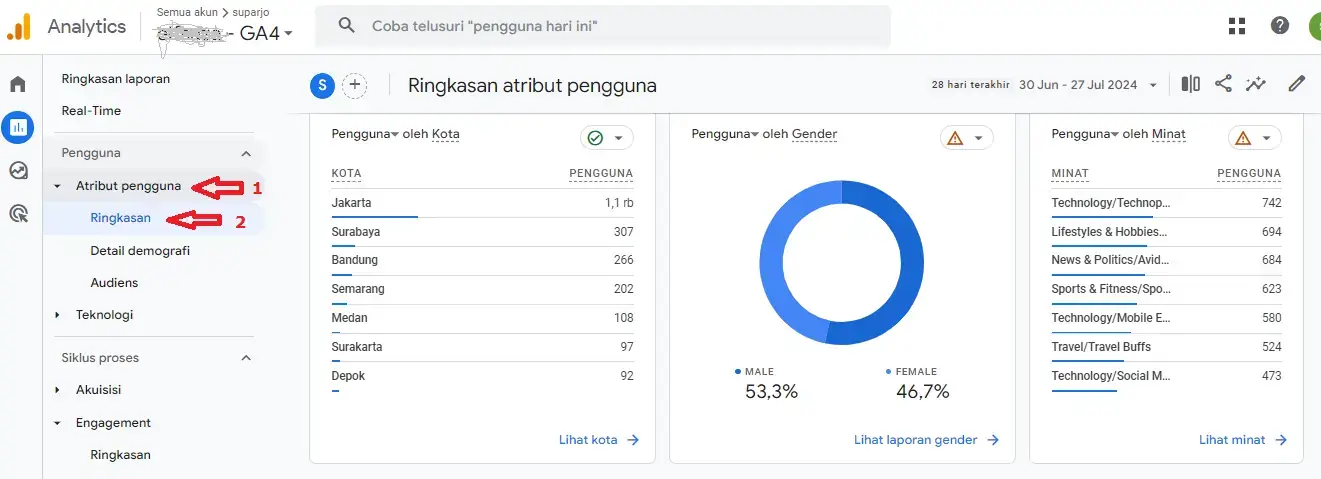Viewport: 1321px width, 479px height.
Task: Click the Minat dimension label
Action: pyautogui.click(x=1169, y=133)
